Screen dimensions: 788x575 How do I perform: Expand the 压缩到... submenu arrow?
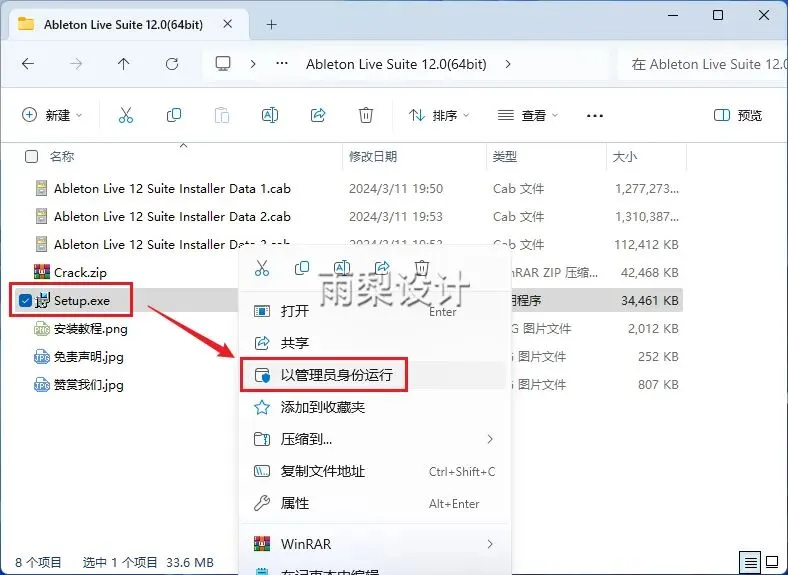pos(490,439)
